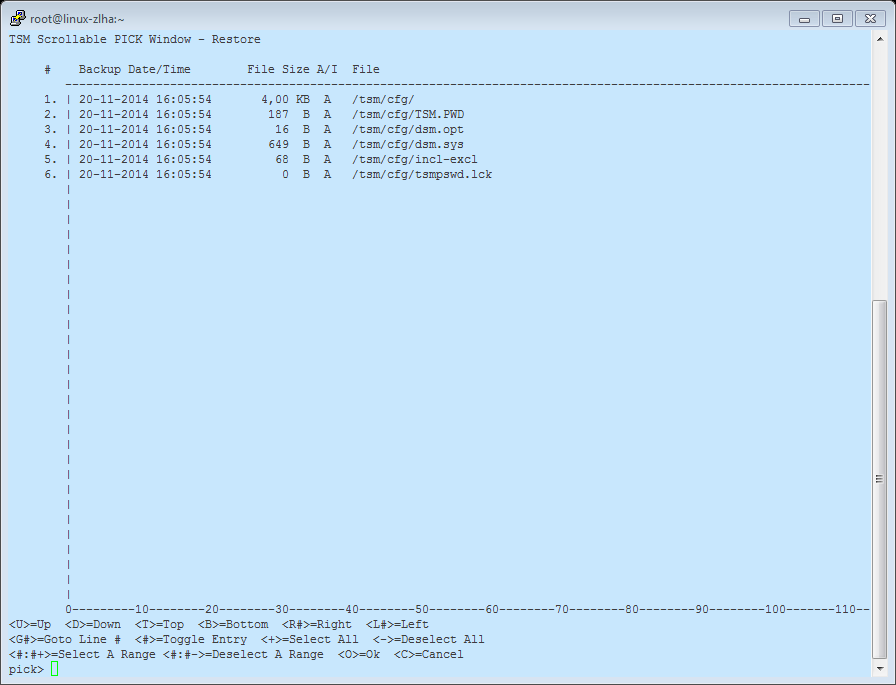Viewport: 896px width, 685px height.
Task: Click the <G#>=Goto Line # text
Action: tap(65, 639)
